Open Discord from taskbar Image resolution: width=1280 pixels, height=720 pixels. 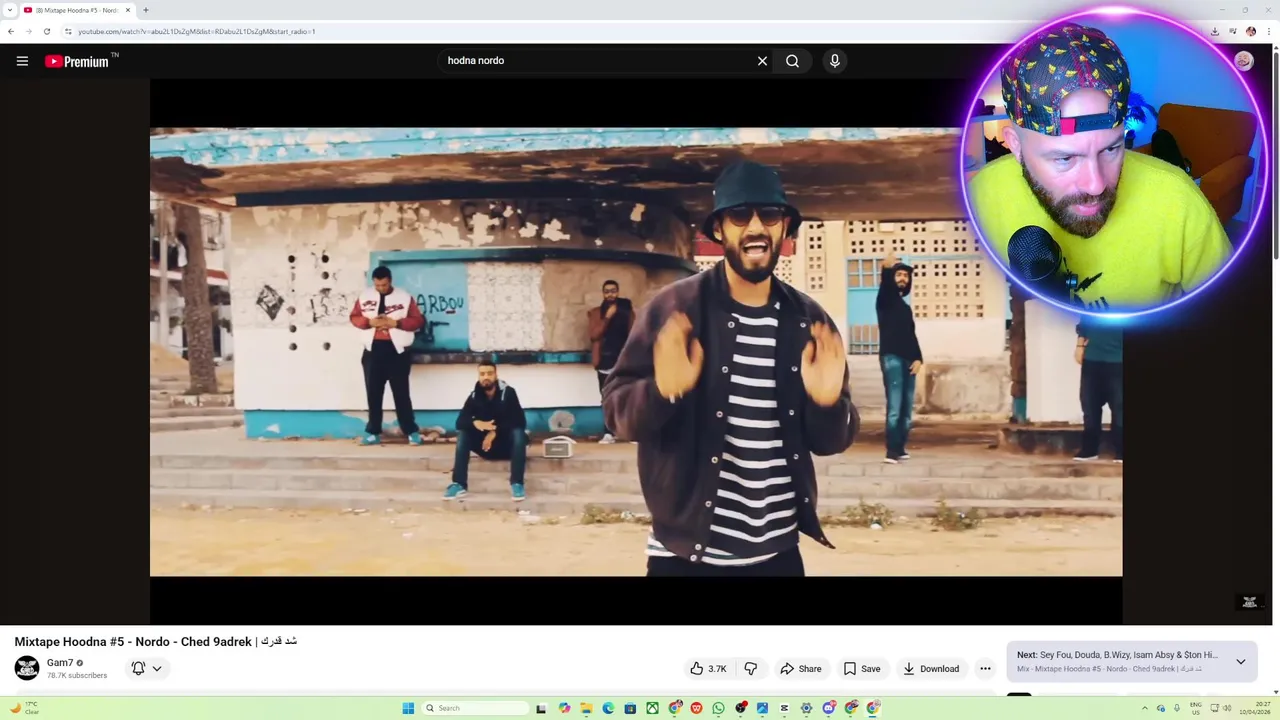tap(829, 708)
